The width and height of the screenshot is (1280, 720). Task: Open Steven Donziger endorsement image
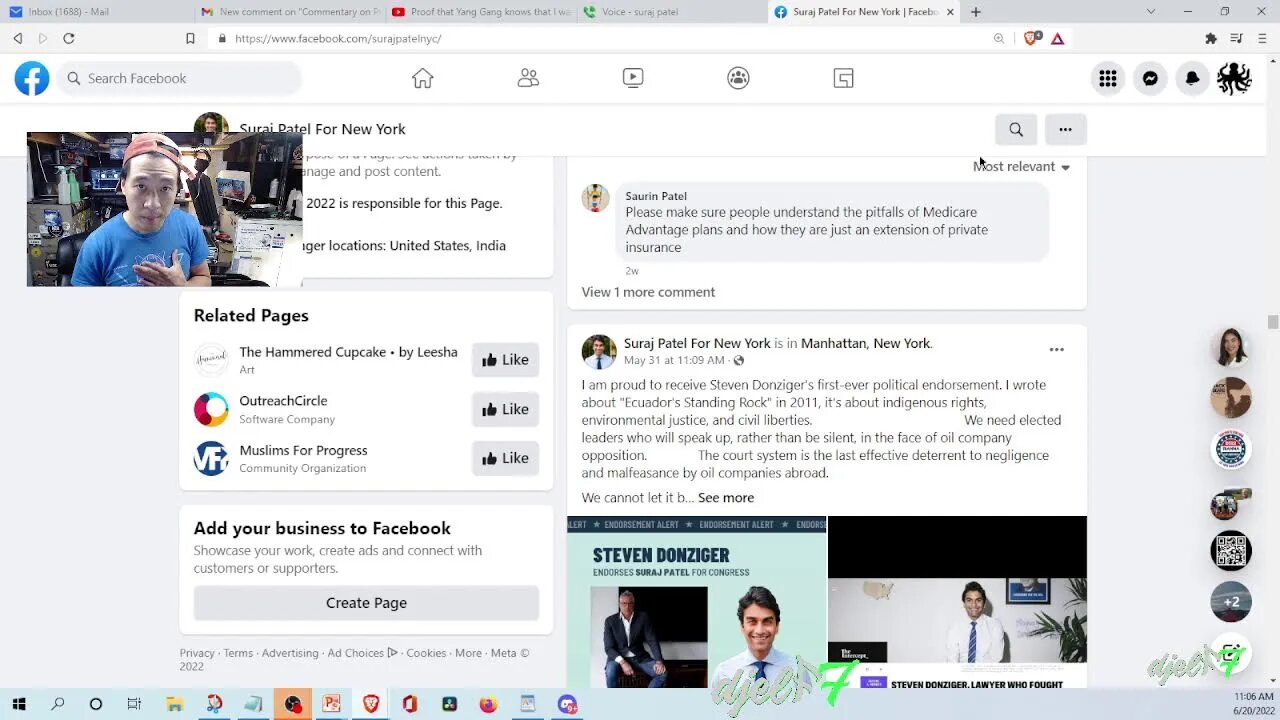pos(696,602)
